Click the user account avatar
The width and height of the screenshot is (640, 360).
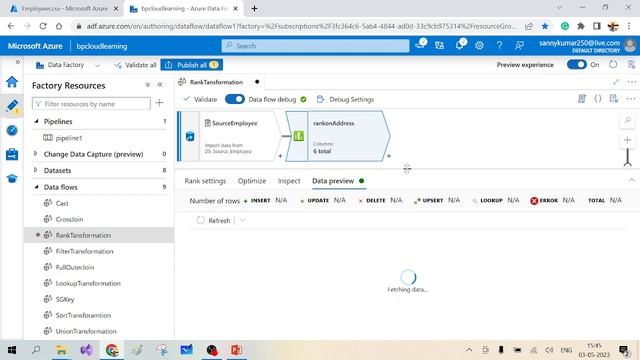pyautogui.click(x=630, y=45)
